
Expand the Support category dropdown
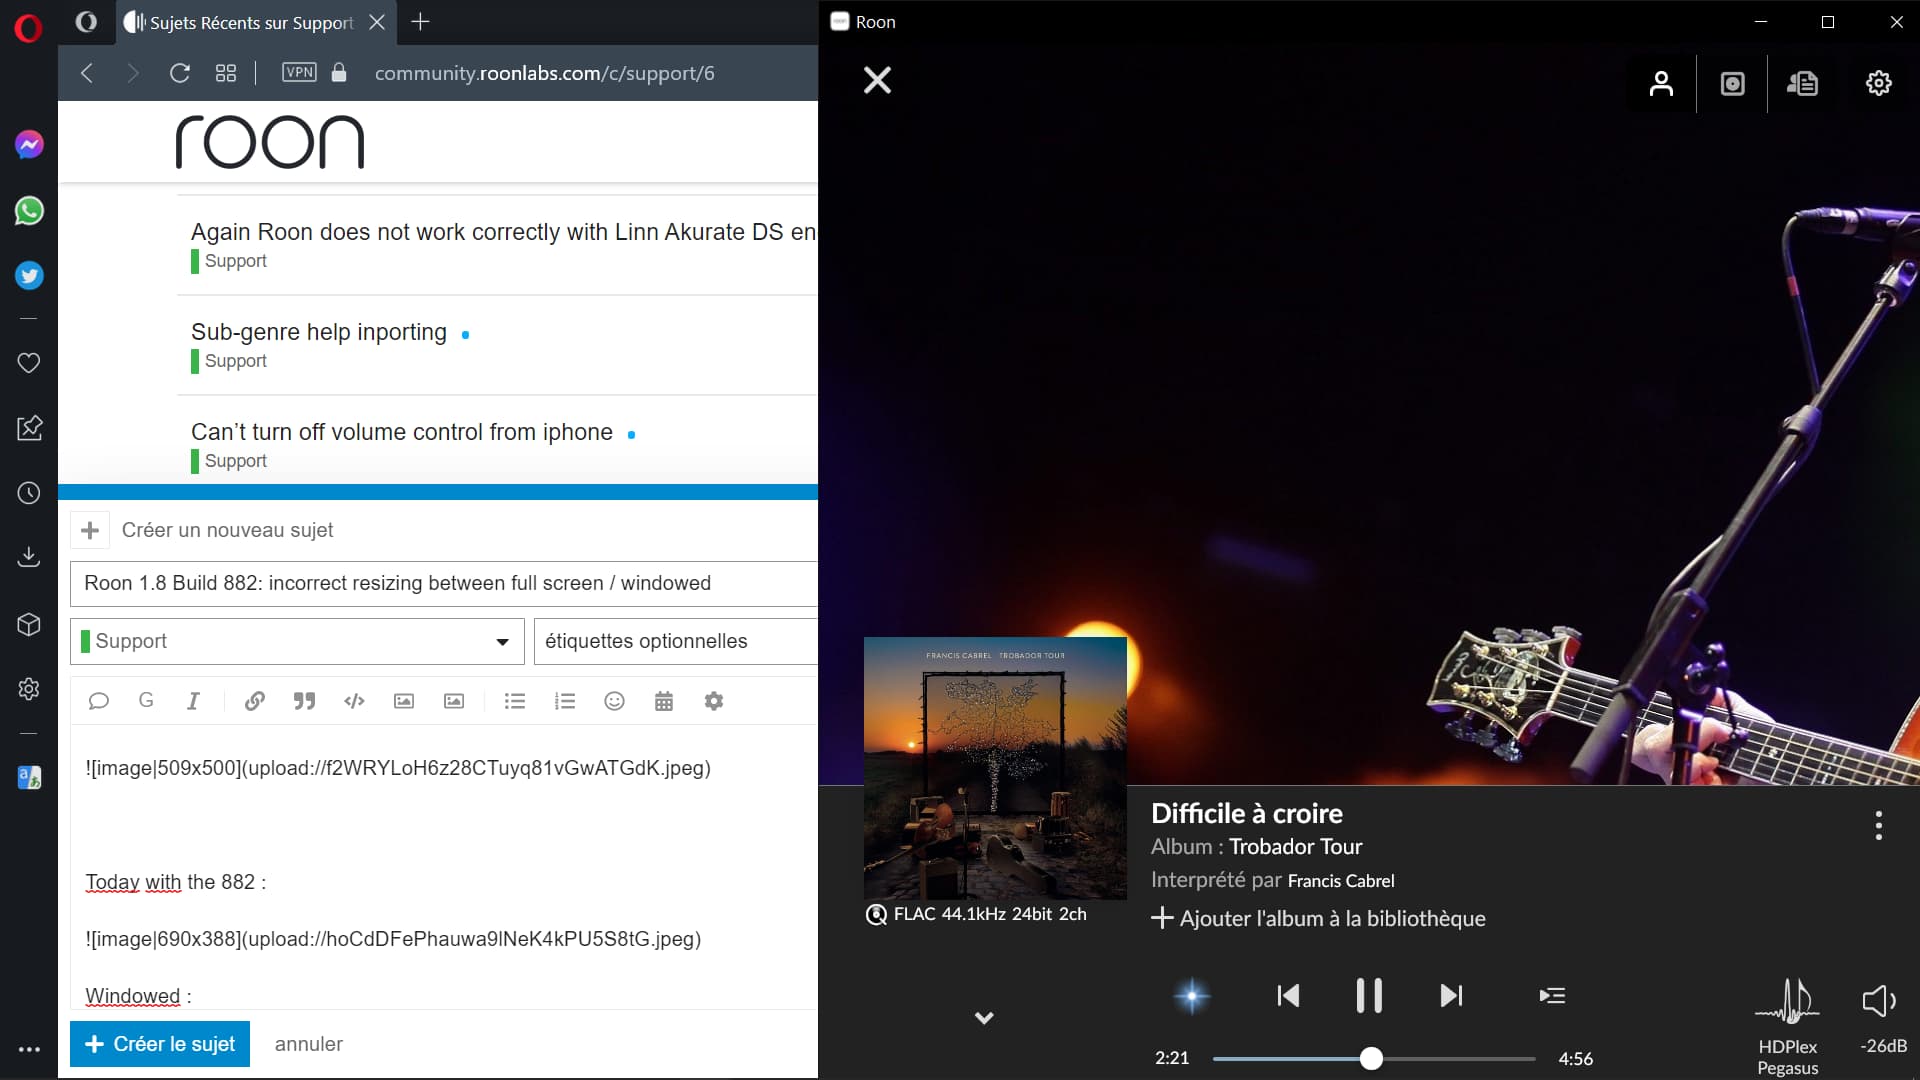click(297, 641)
